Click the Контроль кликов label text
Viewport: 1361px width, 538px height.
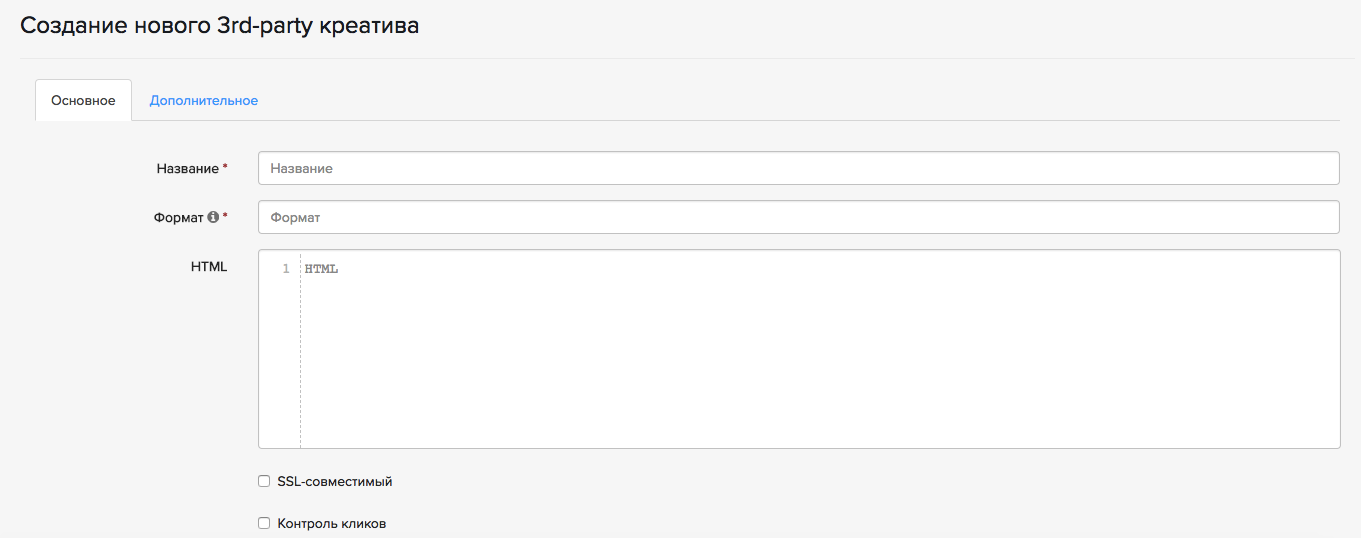point(331,523)
